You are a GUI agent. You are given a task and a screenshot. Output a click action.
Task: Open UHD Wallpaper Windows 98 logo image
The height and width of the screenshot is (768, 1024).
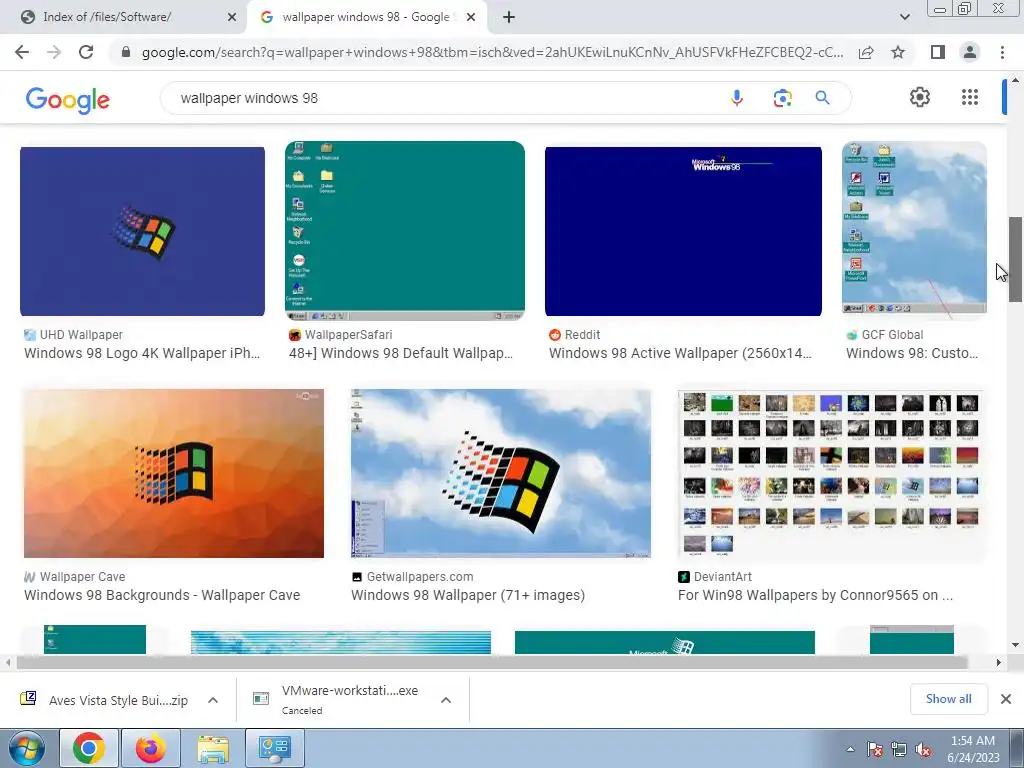(142, 231)
